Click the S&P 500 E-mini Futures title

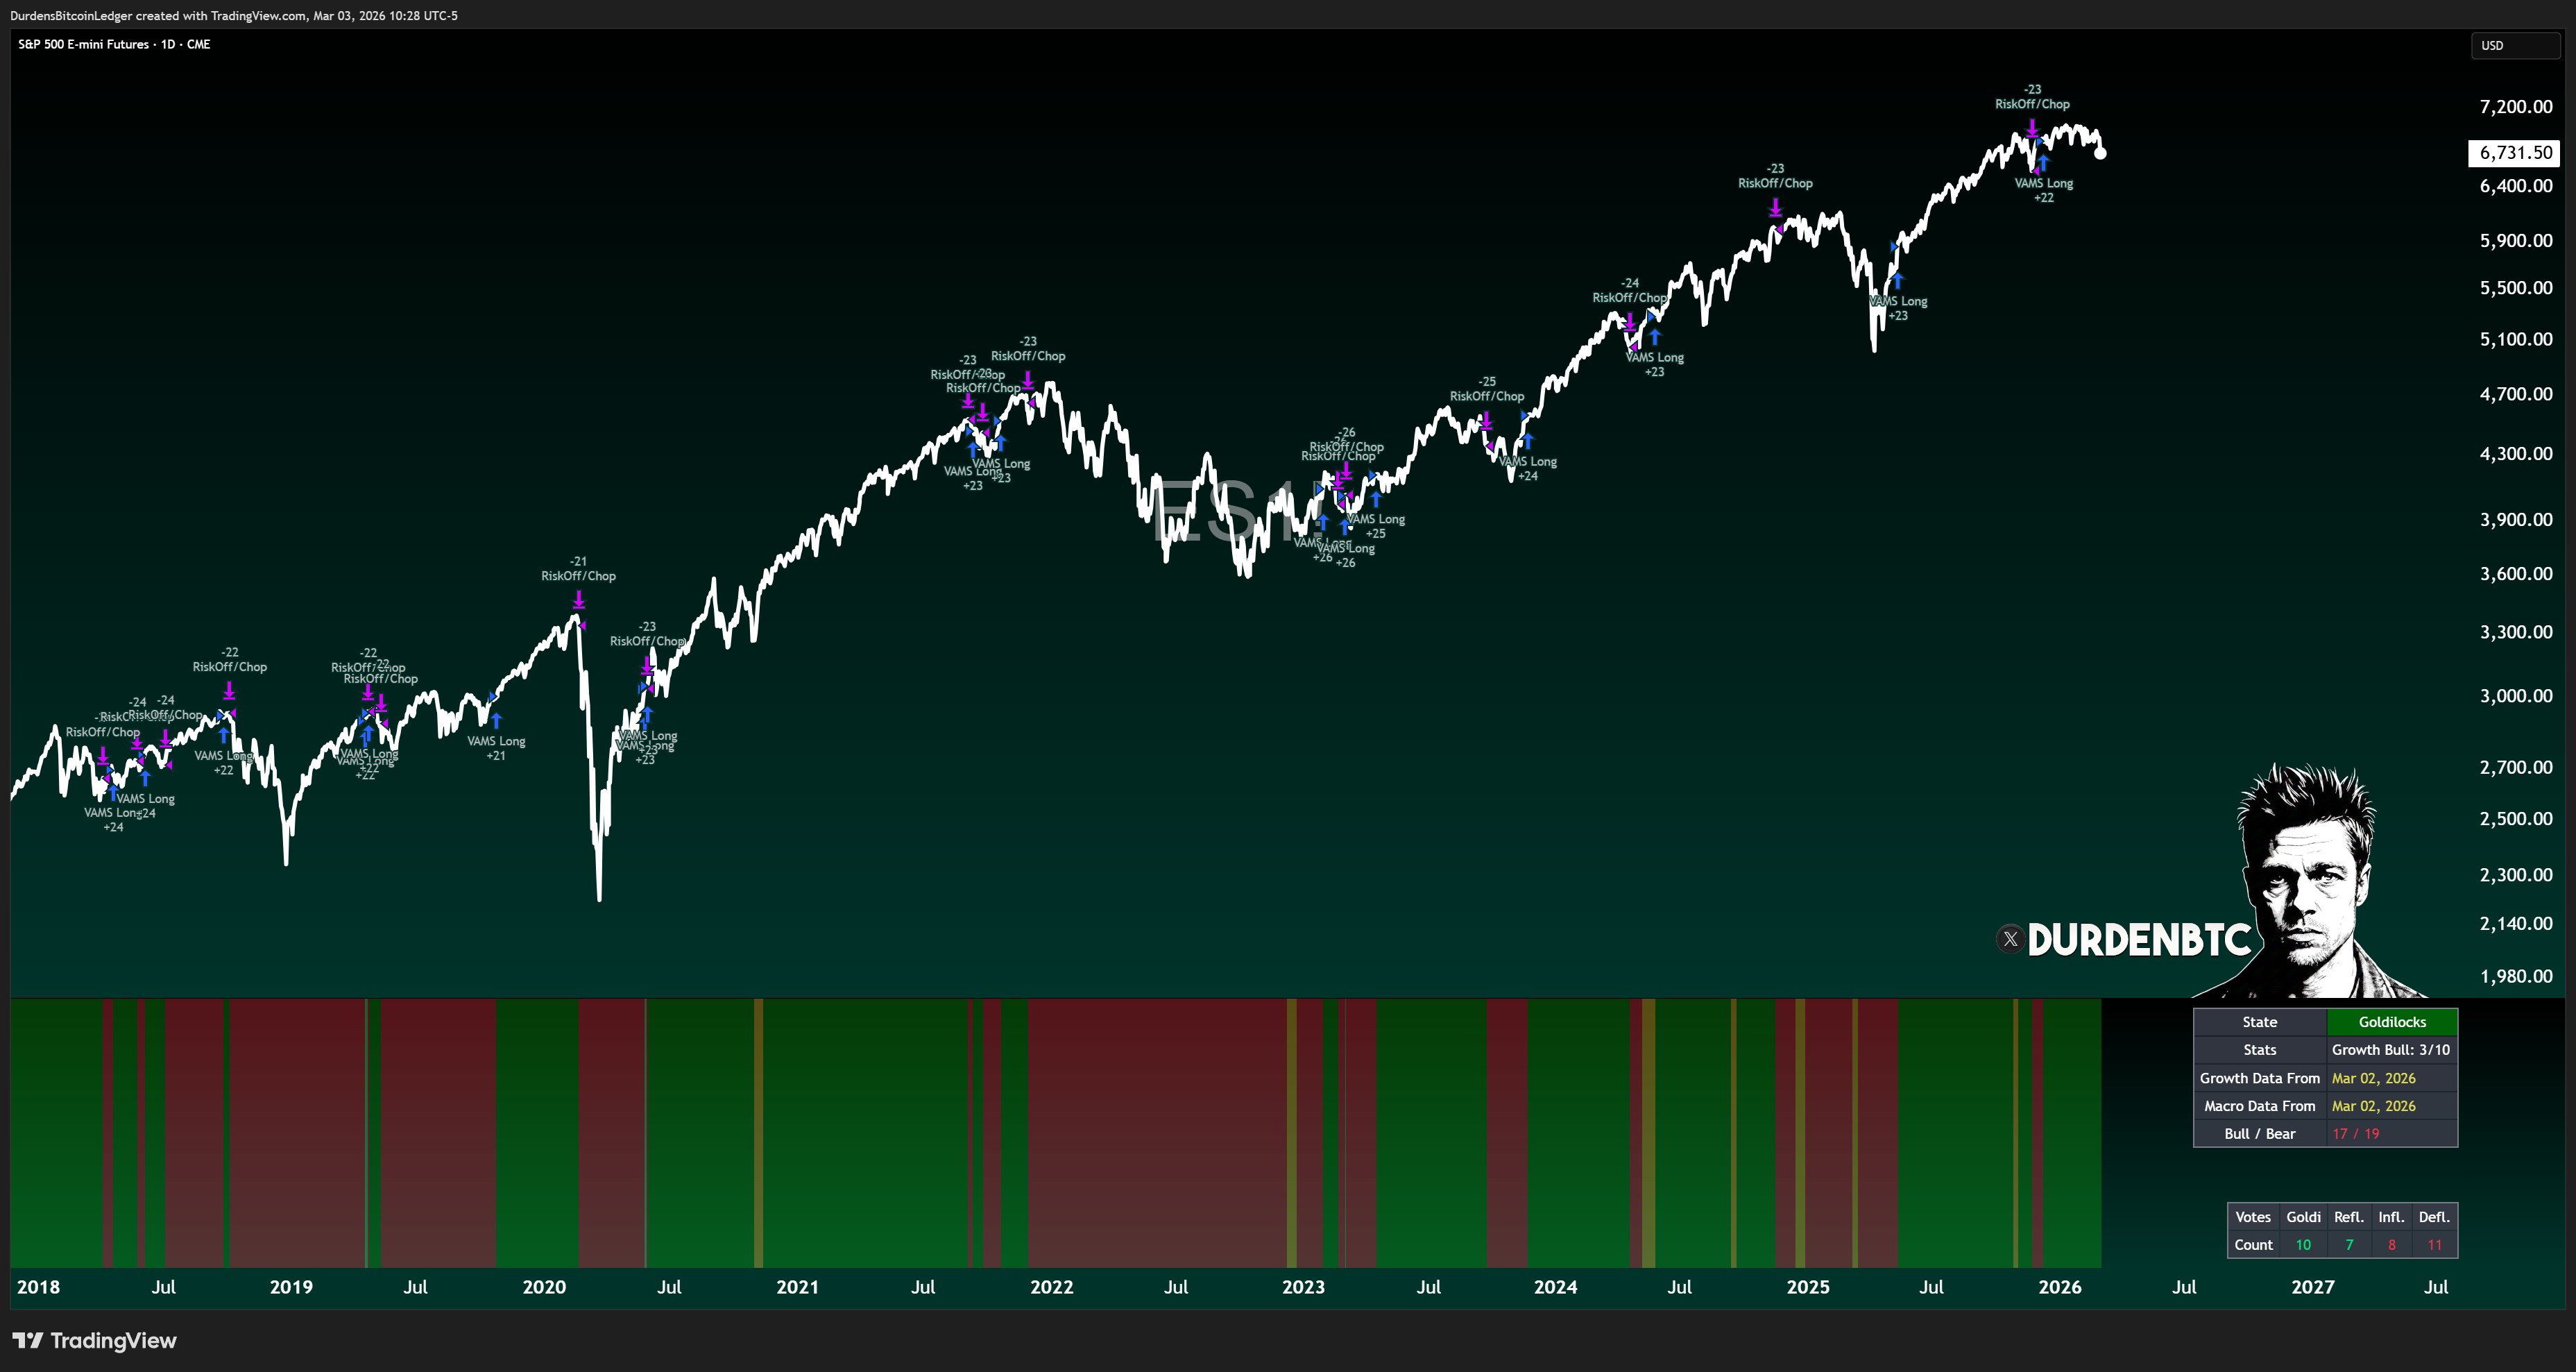click(114, 44)
